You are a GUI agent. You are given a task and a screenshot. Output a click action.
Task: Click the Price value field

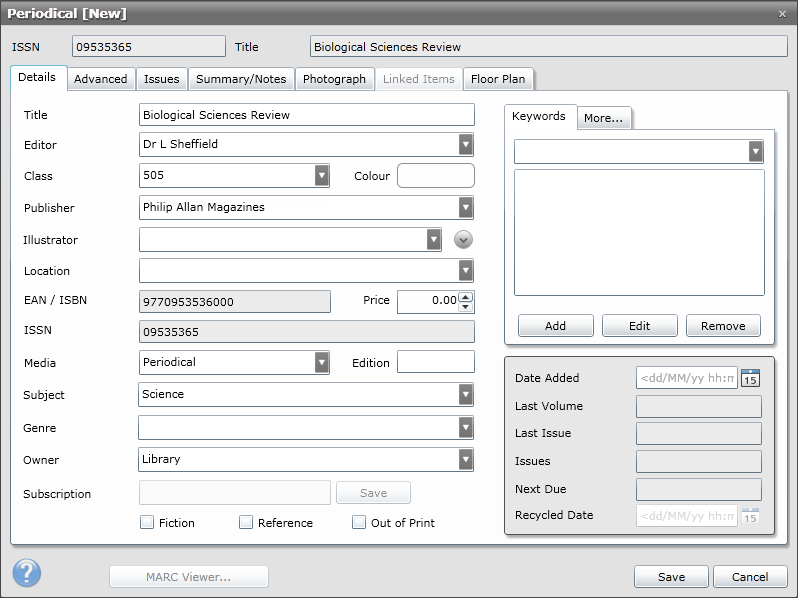tap(428, 301)
